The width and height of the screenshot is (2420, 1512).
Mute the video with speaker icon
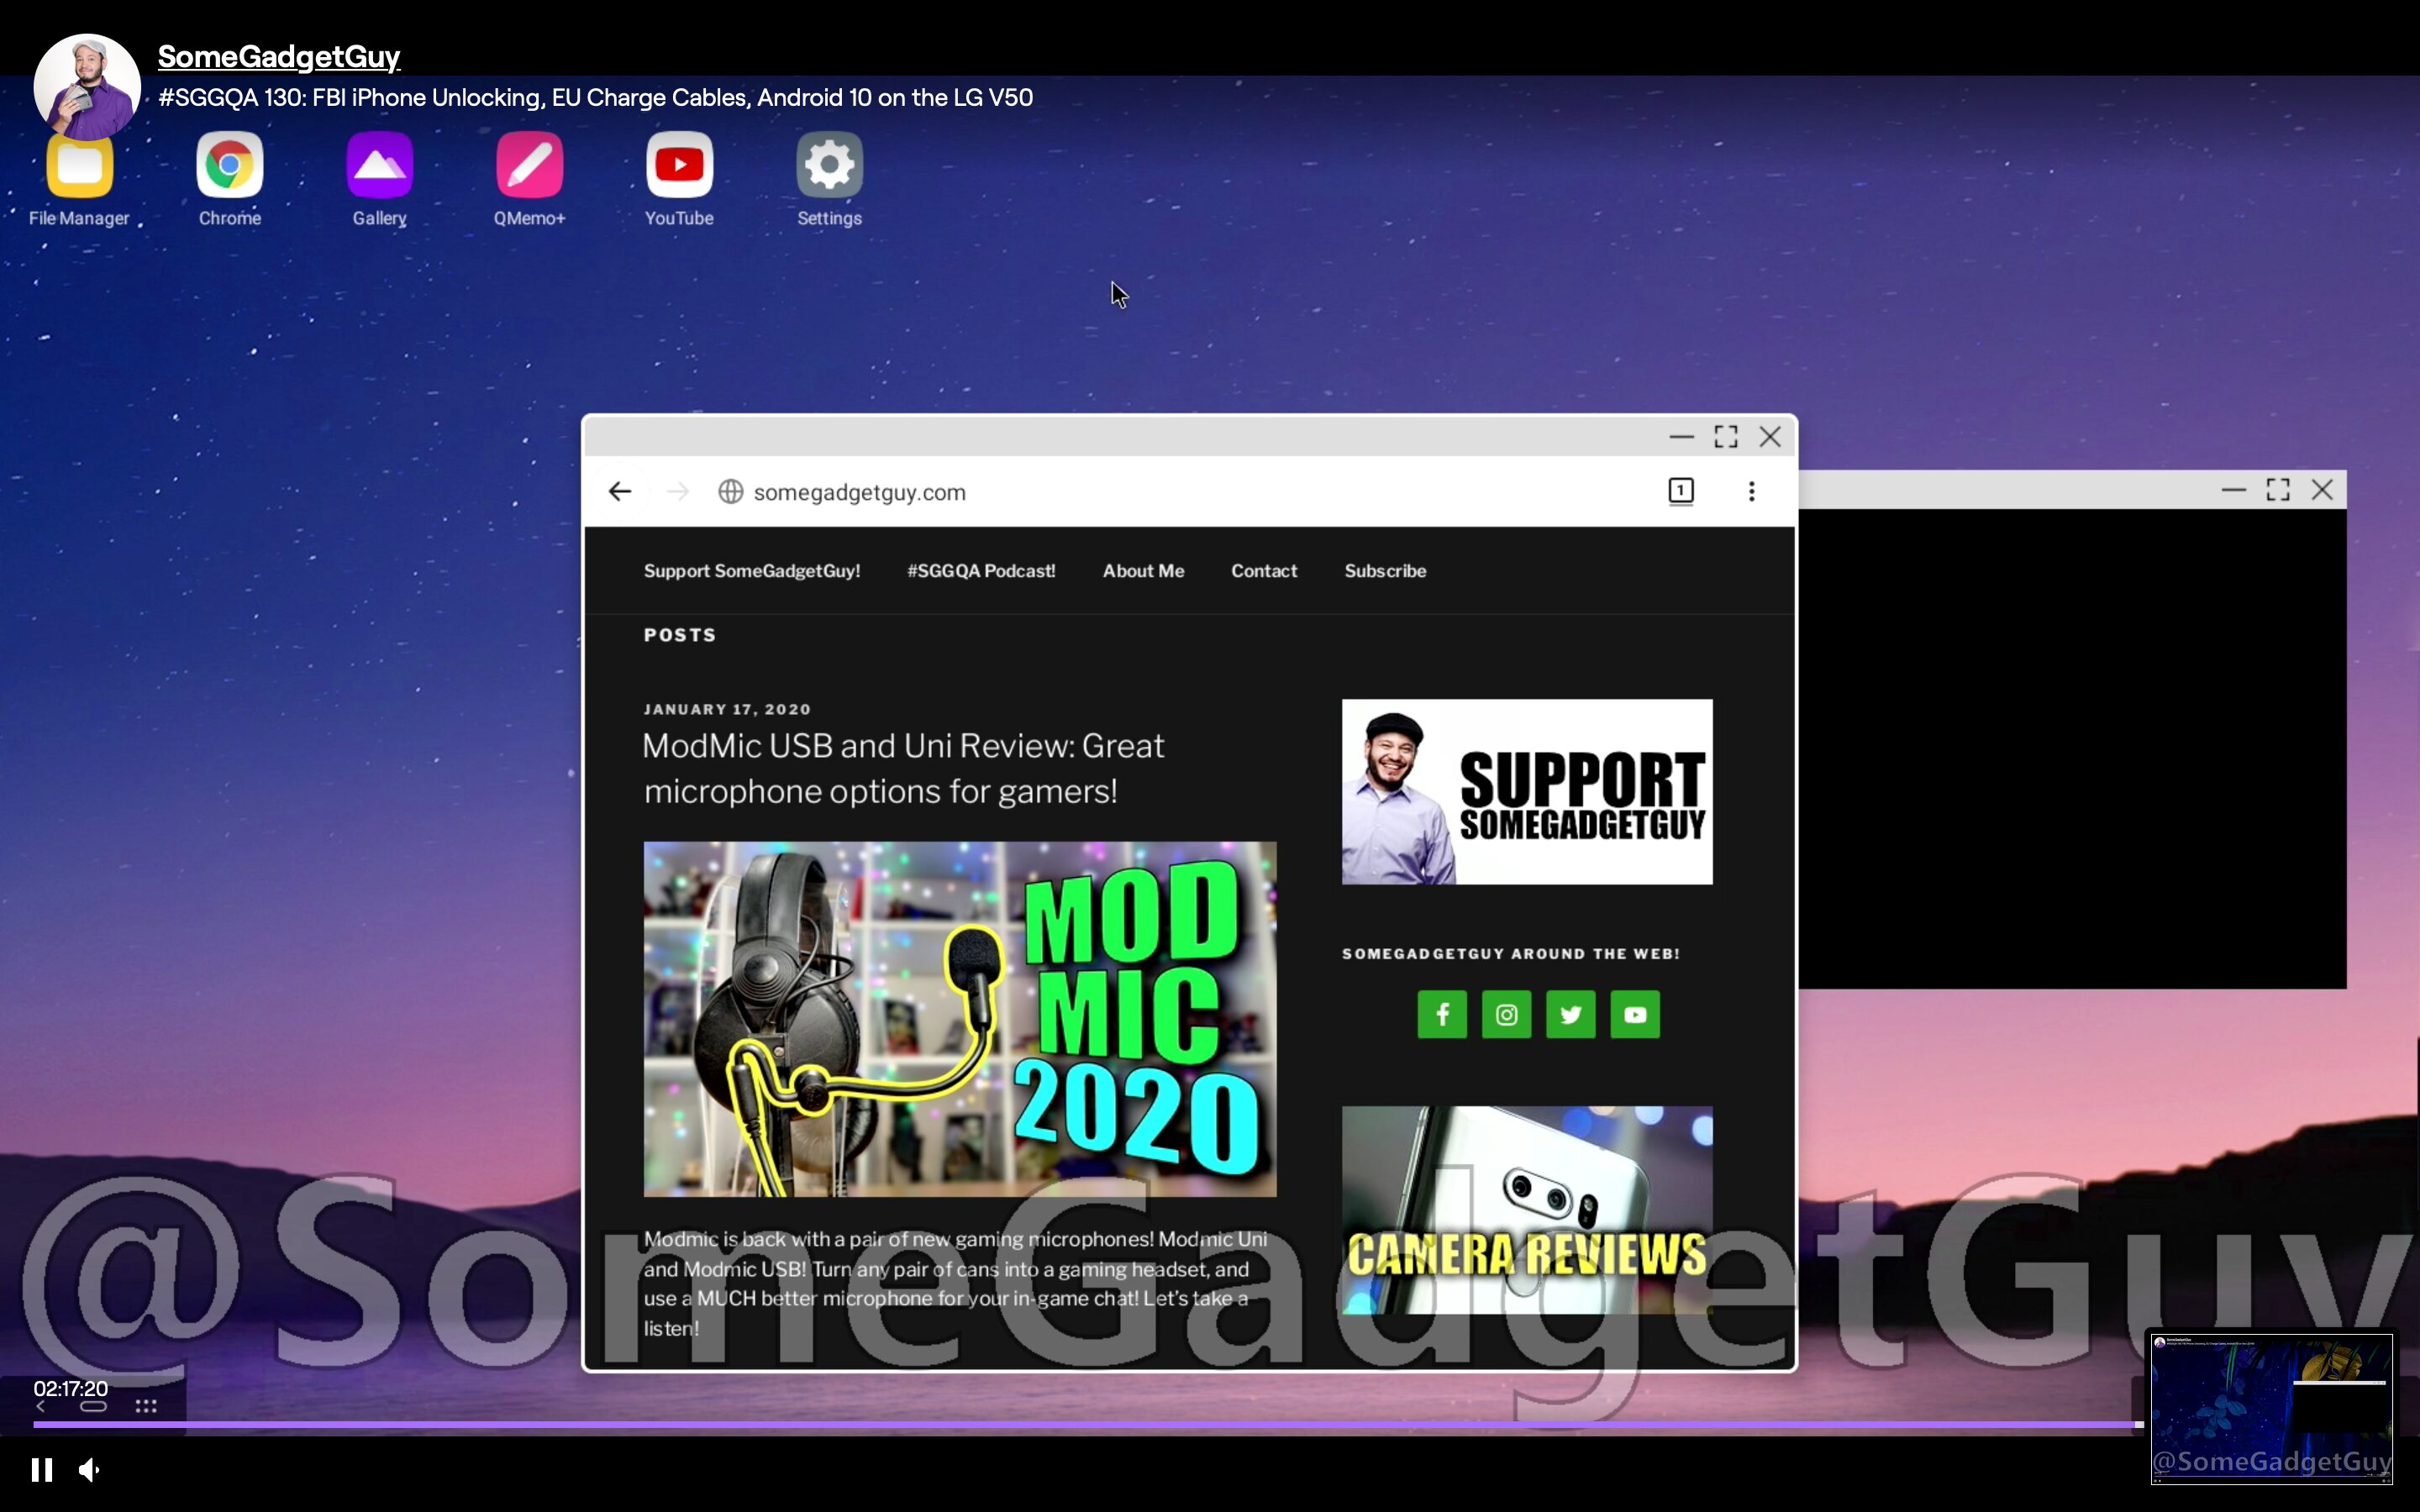[89, 1469]
